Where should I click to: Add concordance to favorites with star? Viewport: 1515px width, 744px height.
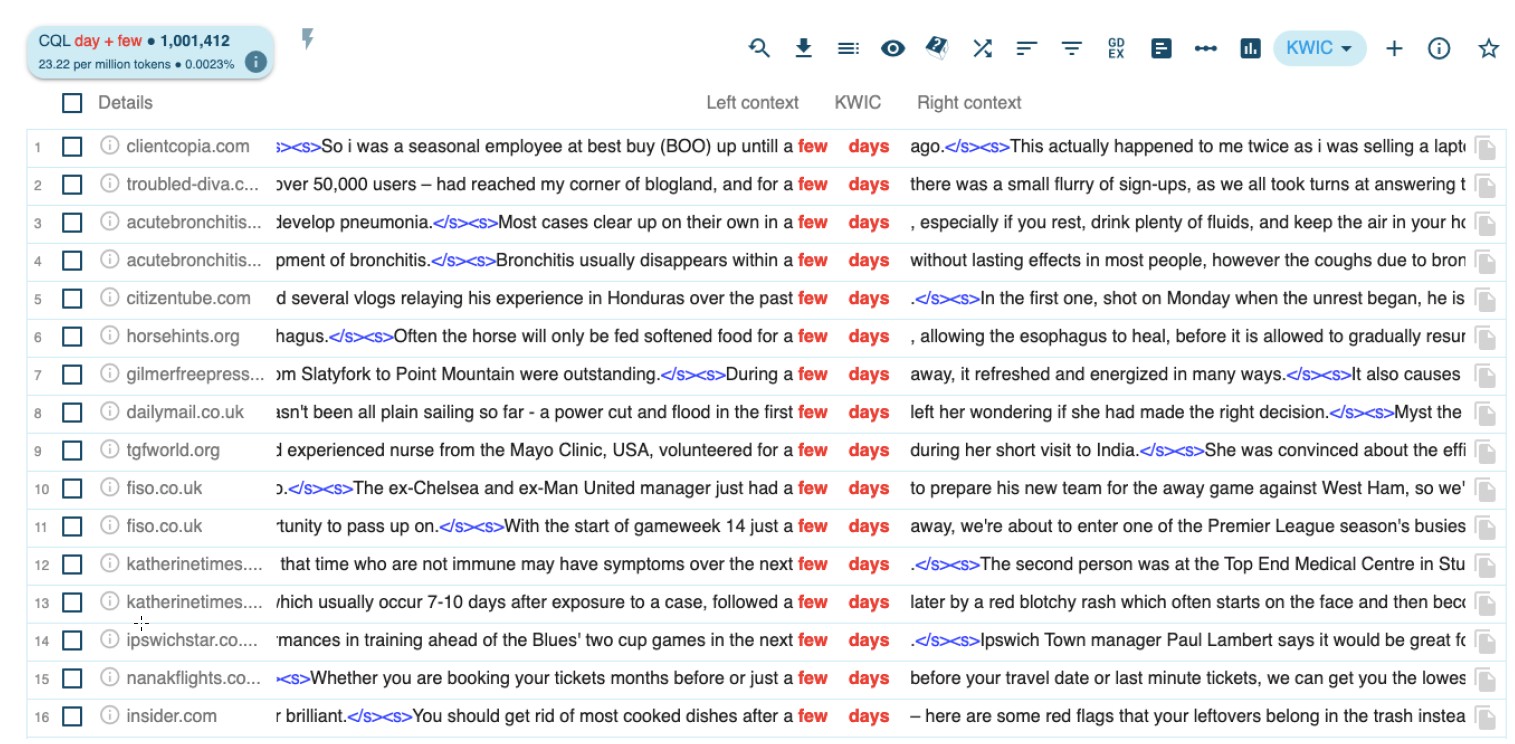(x=1488, y=48)
